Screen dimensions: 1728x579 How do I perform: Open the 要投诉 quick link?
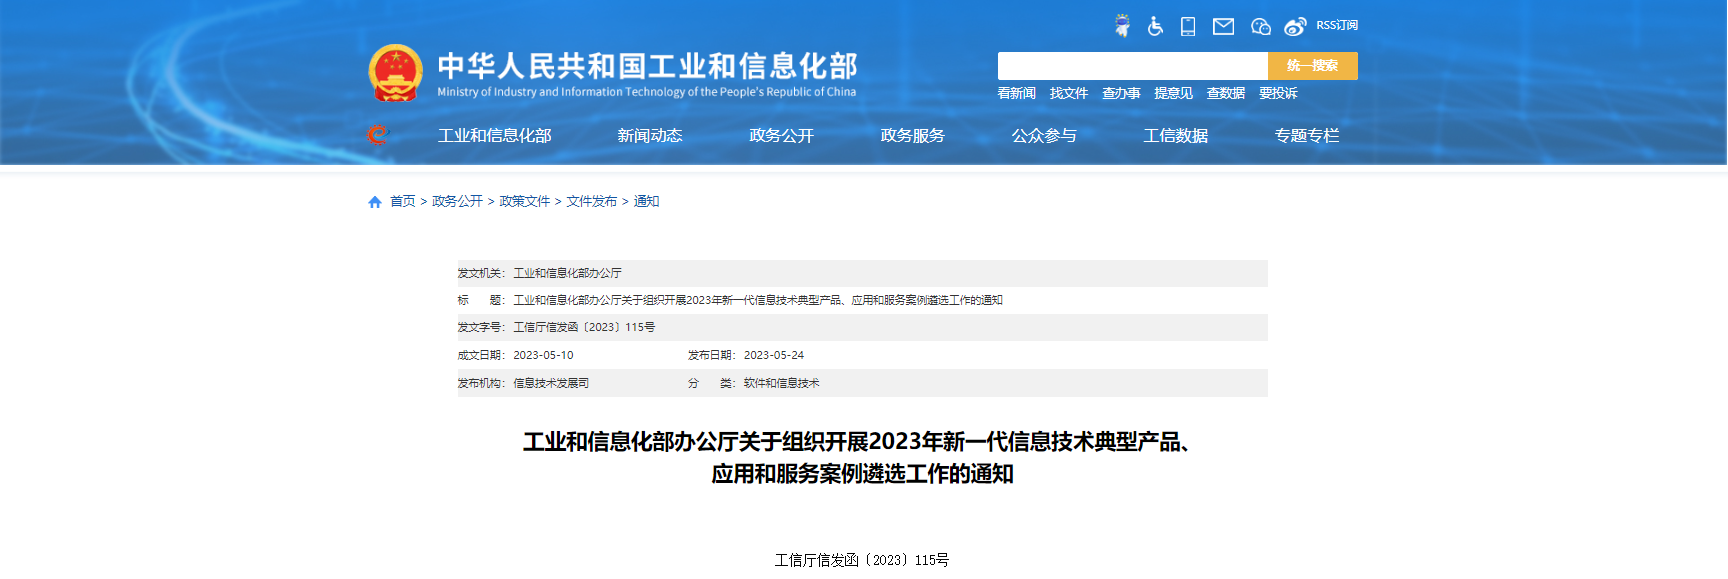(1278, 93)
